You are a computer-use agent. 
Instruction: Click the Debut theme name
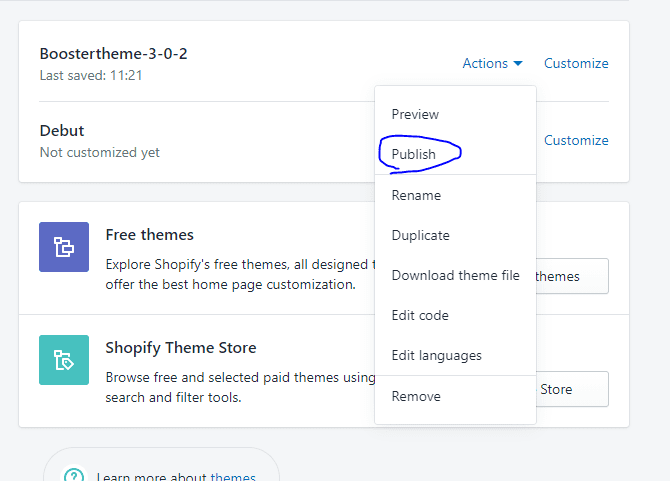point(62,131)
